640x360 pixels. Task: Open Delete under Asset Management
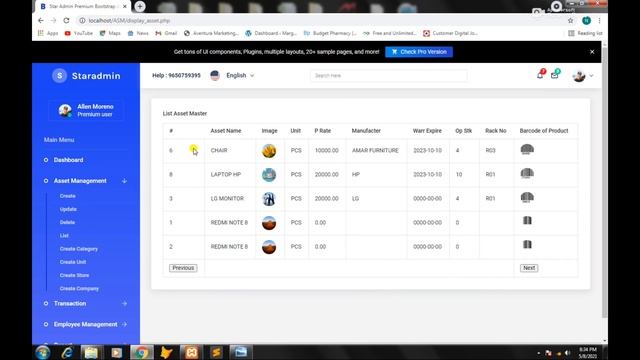pyautogui.click(x=67, y=222)
